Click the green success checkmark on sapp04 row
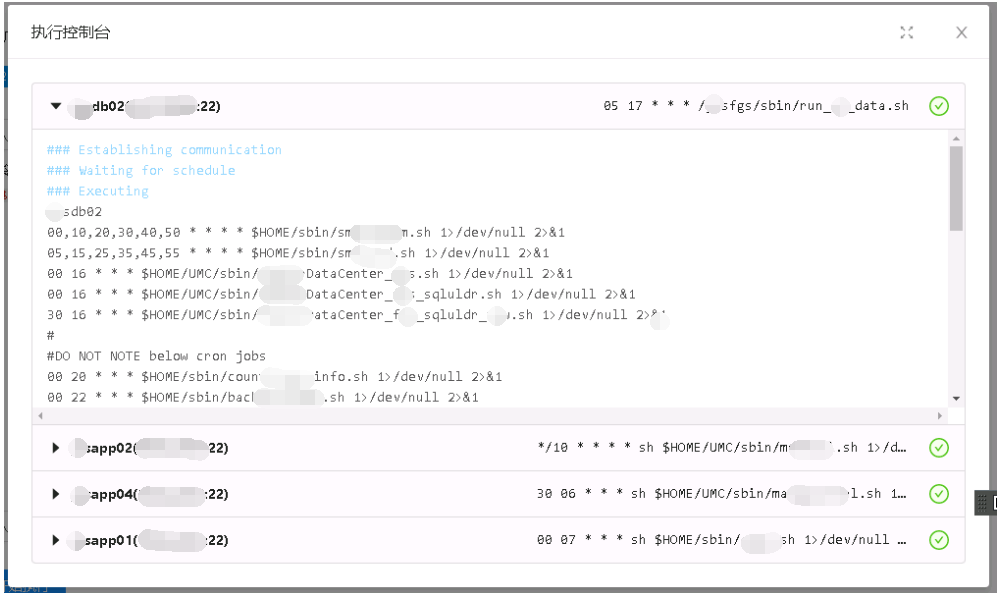The width and height of the screenshot is (999, 593). (x=938, y=494)
